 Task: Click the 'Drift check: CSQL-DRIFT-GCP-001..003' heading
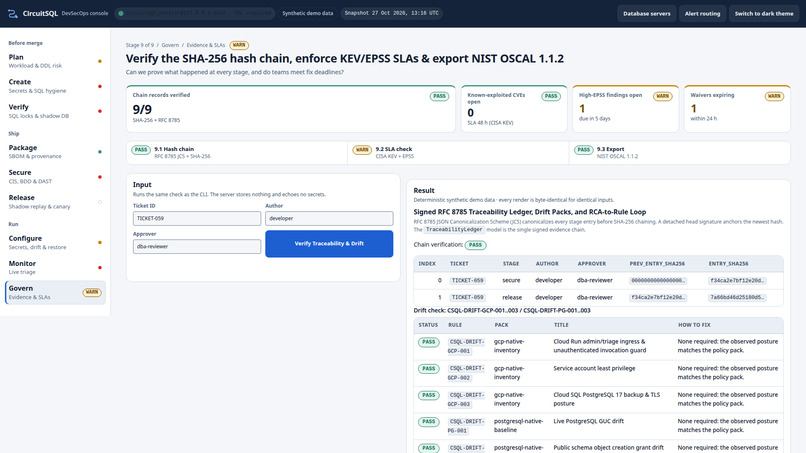(502, 311)
